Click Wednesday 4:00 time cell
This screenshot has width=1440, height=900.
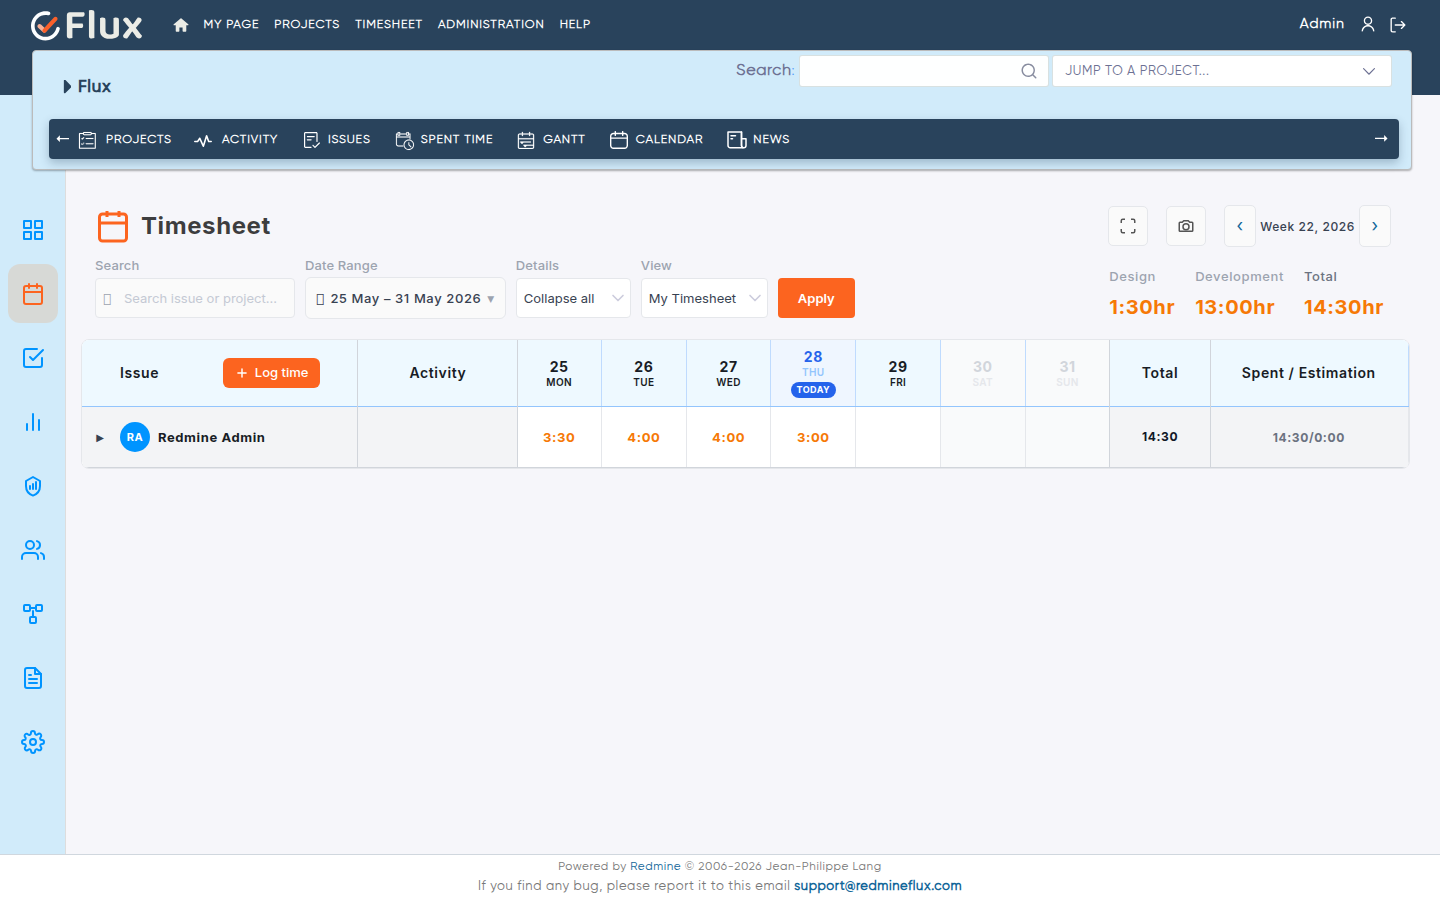pos(728,438)
